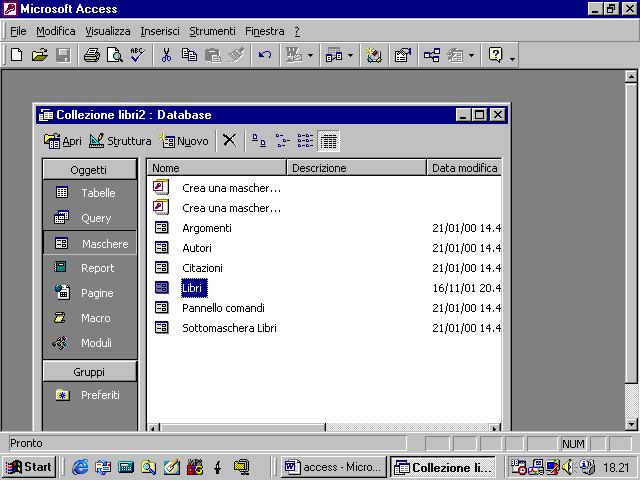Expand New Object dropdown arrow
This screenshot has width=640, height=480.
tap(471, 55)
